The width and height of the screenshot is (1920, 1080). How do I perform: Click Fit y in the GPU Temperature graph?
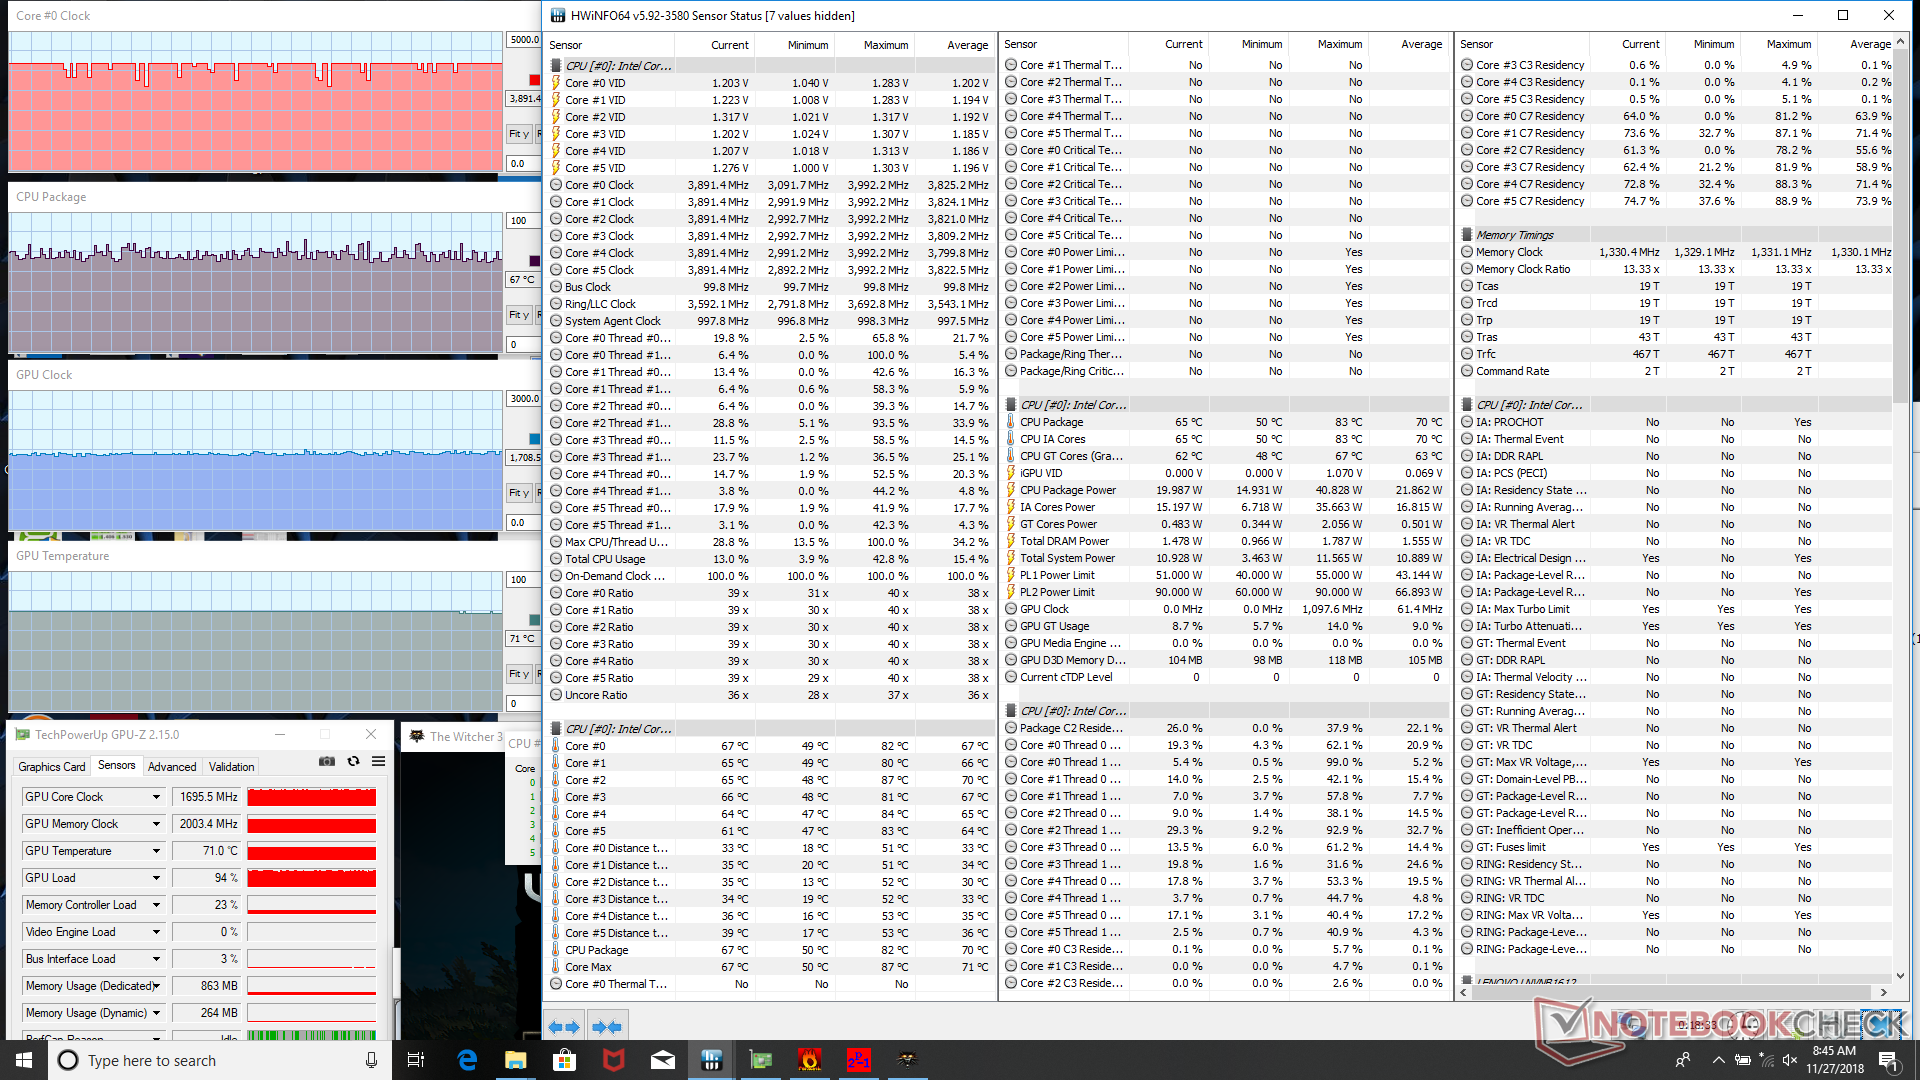point(518,674)
